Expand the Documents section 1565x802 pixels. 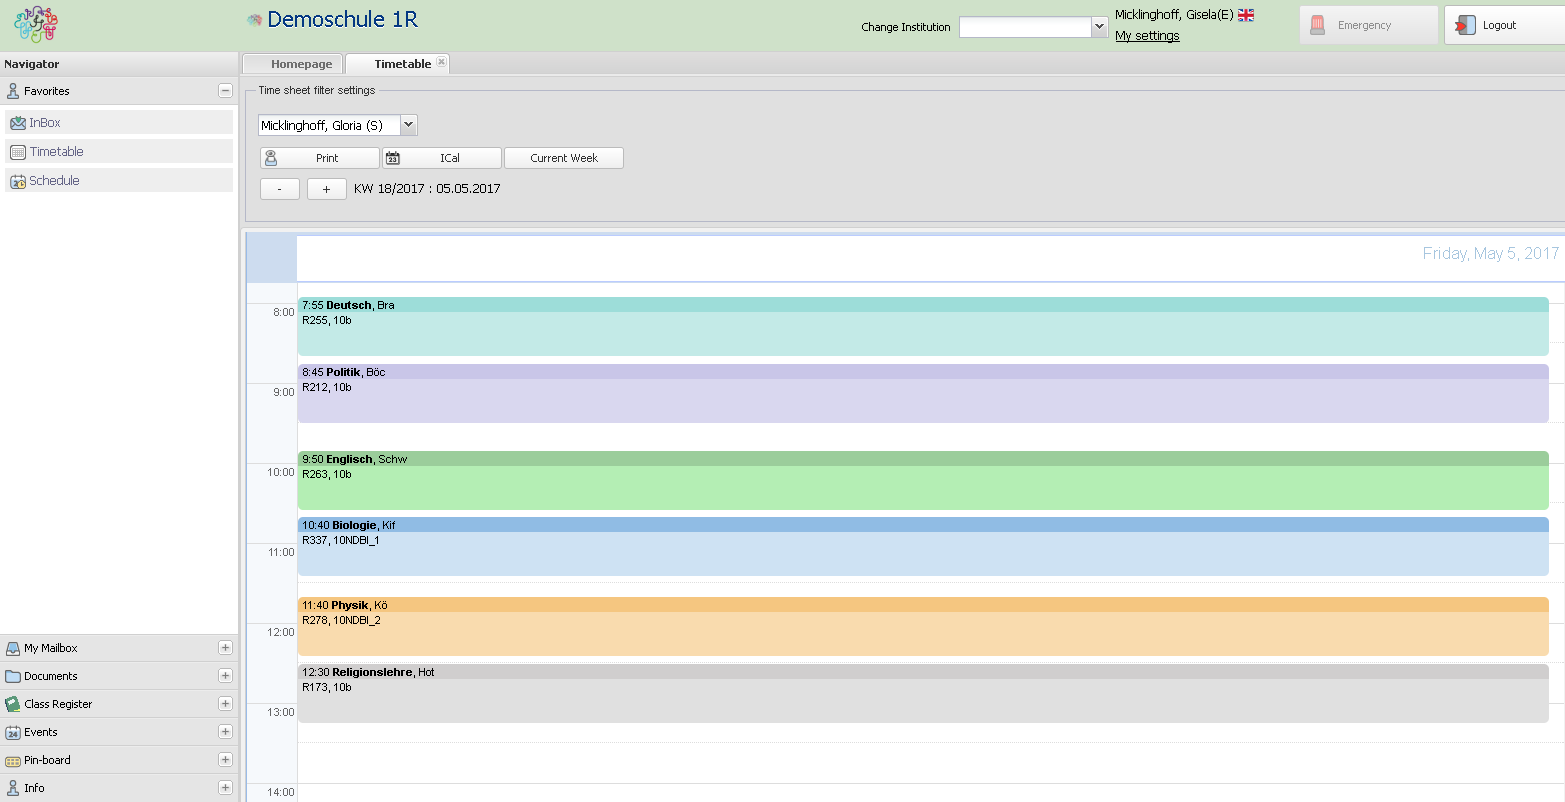[225, 676]
